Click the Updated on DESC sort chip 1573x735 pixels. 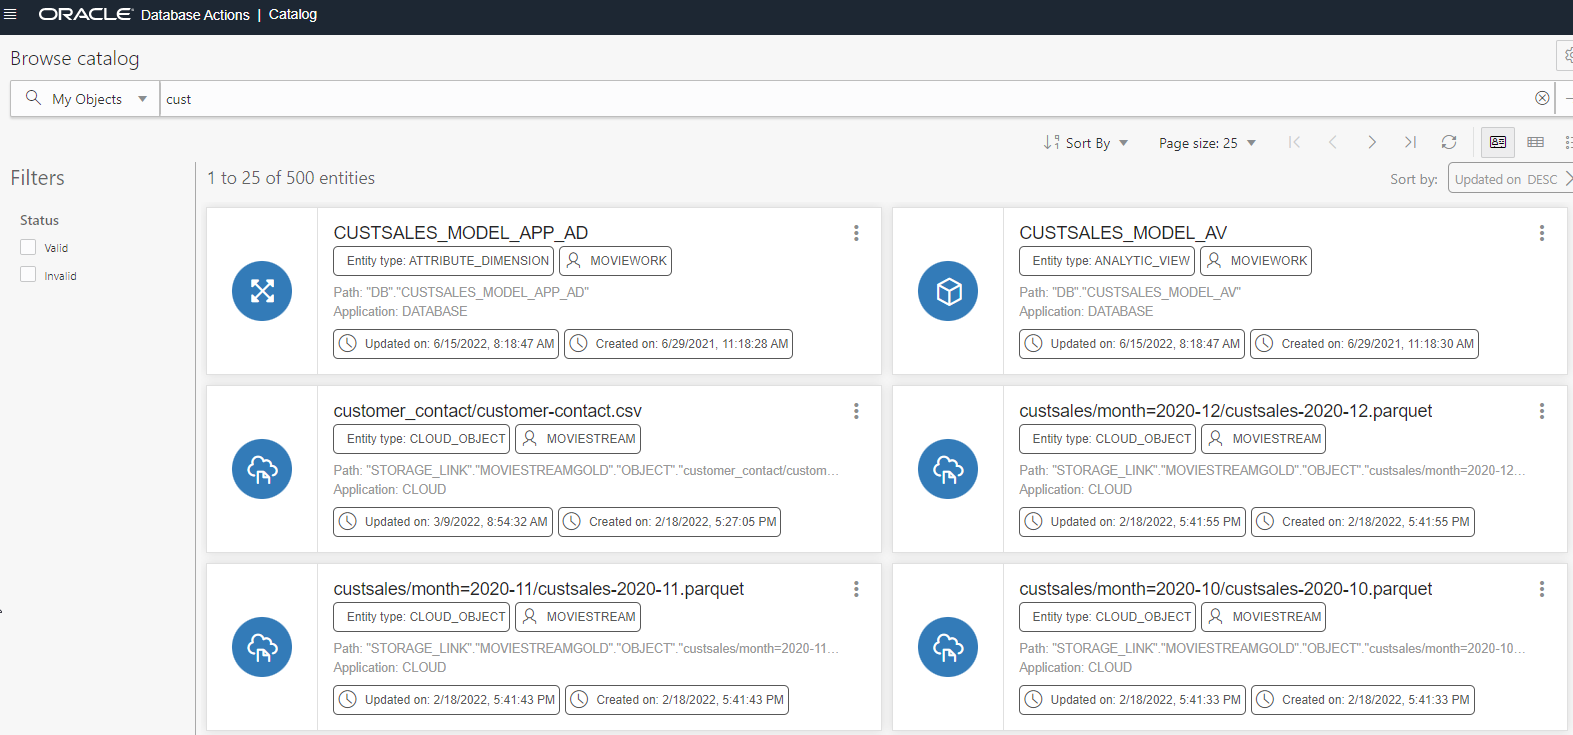pos(1510,179)
